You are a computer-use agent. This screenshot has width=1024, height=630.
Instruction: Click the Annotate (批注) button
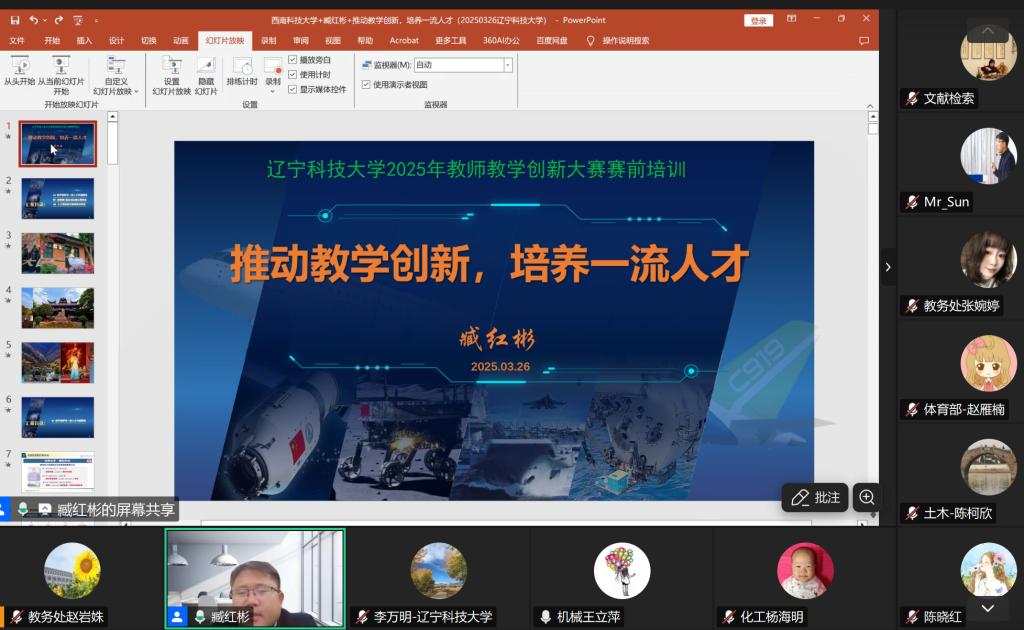pyautogui.click(x=815, y=497)
